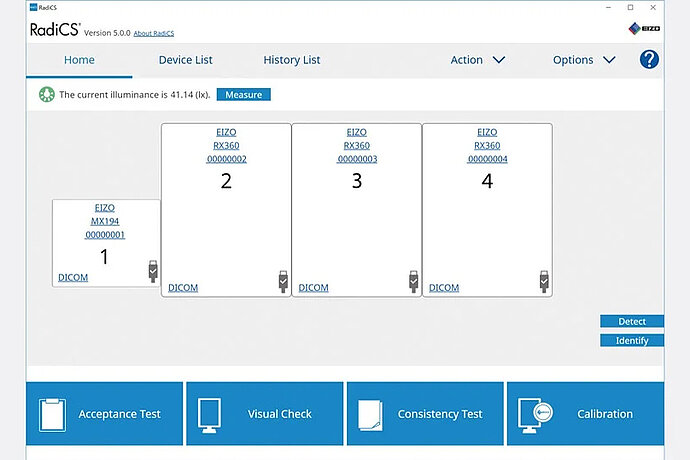Click the RX360 link on monitor 4
Image resolution: width=690 pixels, height=460 pixels.
coord(487,146)
